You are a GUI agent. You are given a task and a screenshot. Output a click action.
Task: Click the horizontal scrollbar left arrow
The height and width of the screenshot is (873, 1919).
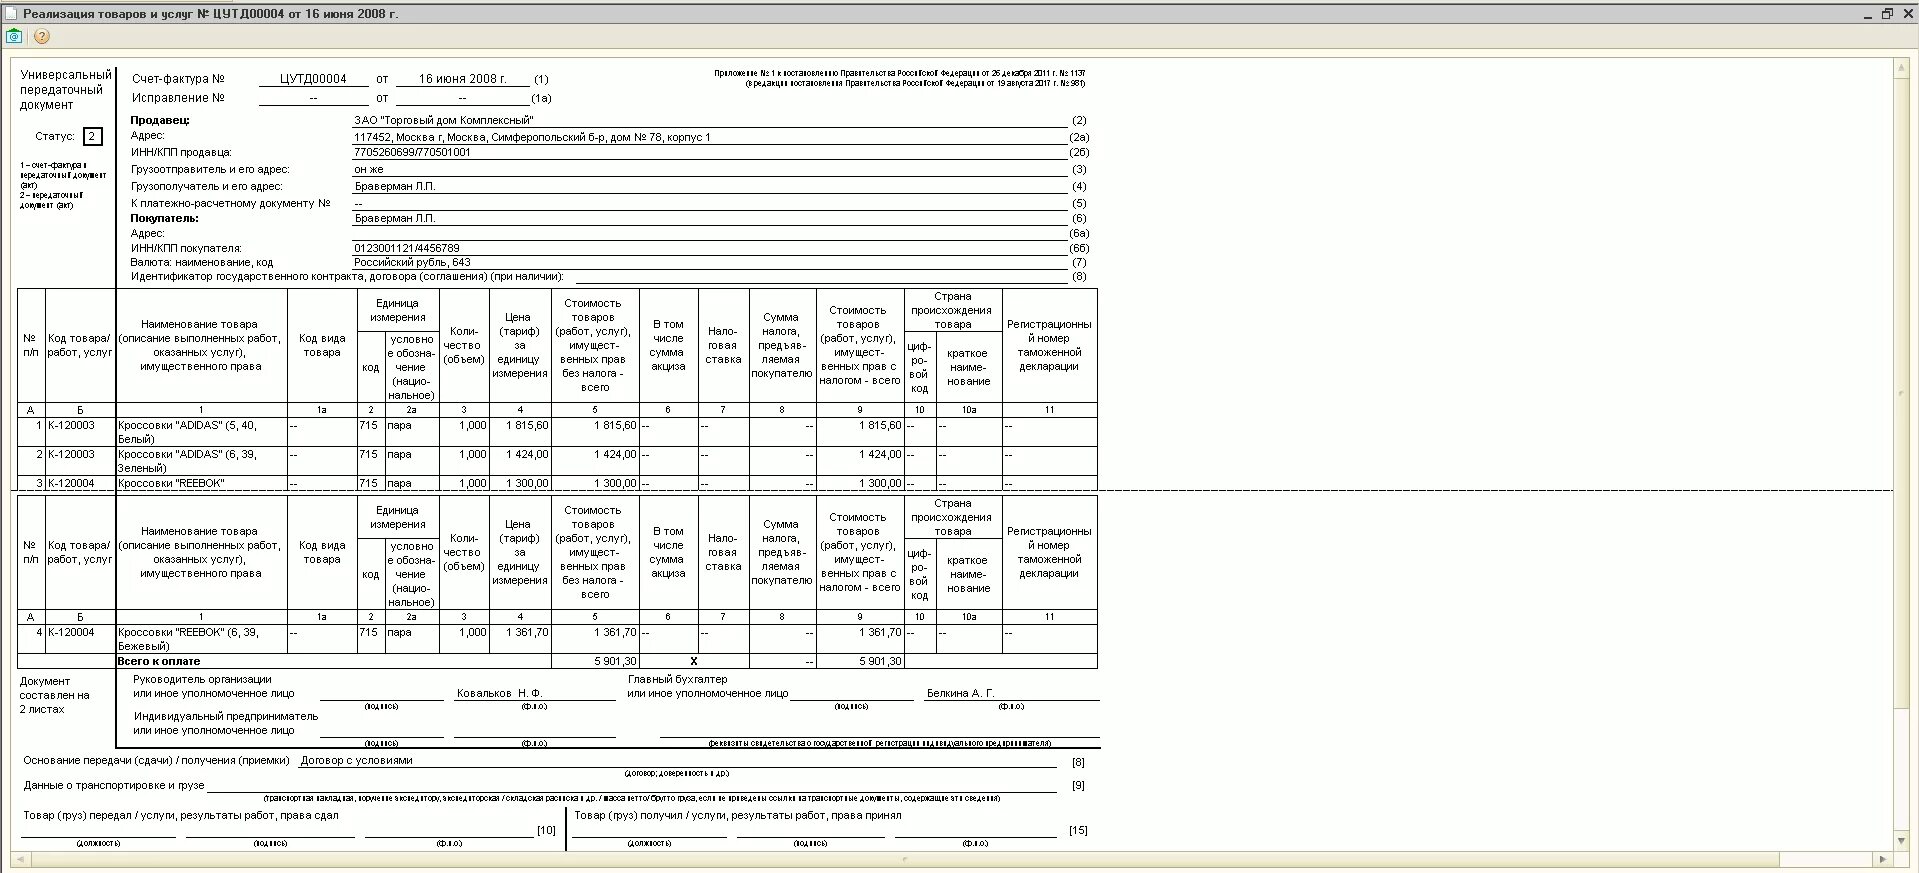pyautogui.click(x=19, y=859)
